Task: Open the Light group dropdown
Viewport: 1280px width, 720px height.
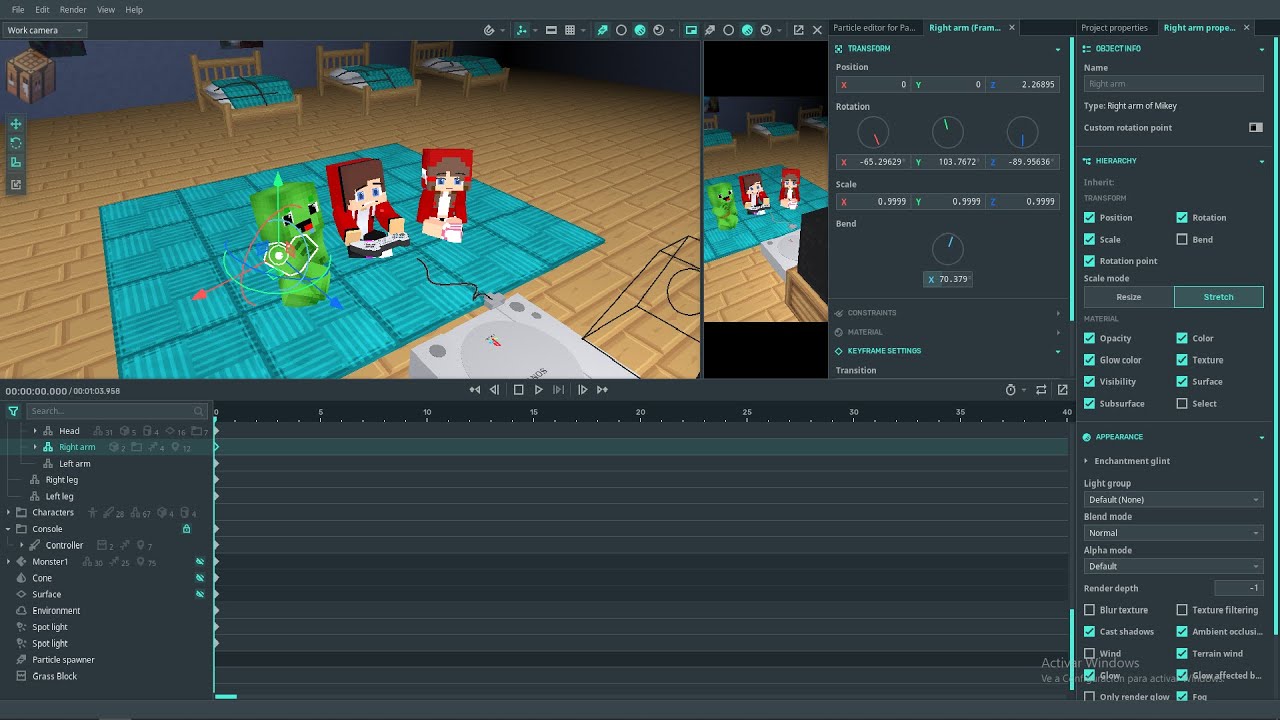Action: [x=1173, y=499]
